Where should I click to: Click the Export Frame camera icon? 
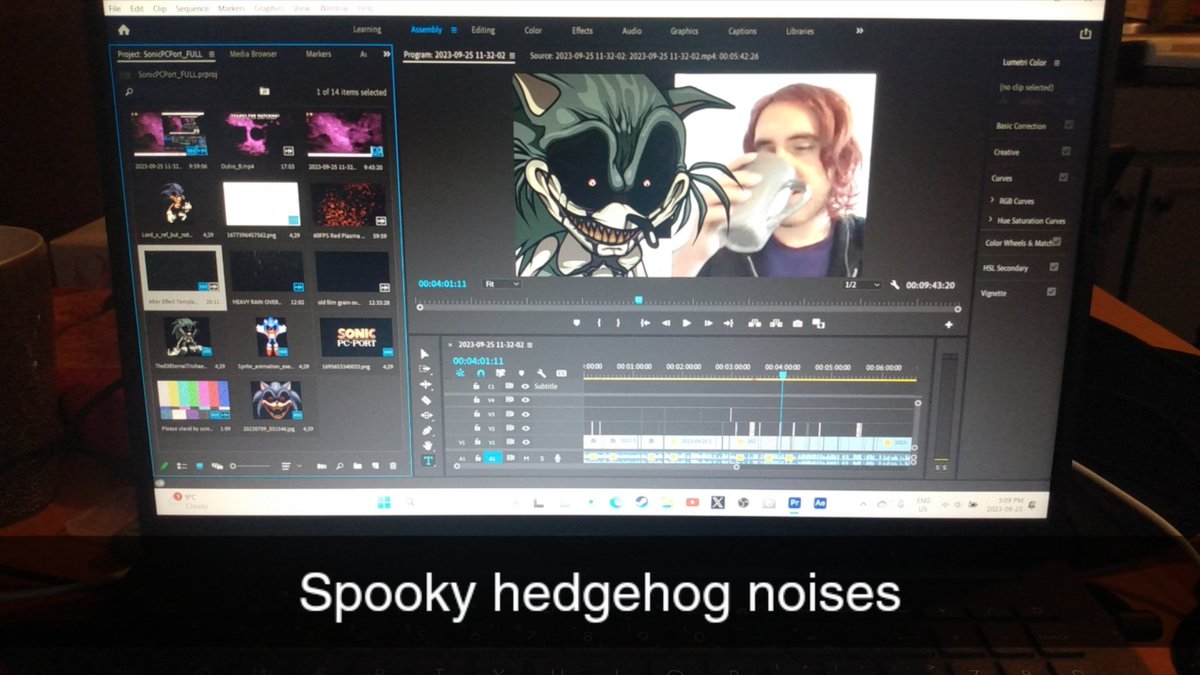click(796, 323)
